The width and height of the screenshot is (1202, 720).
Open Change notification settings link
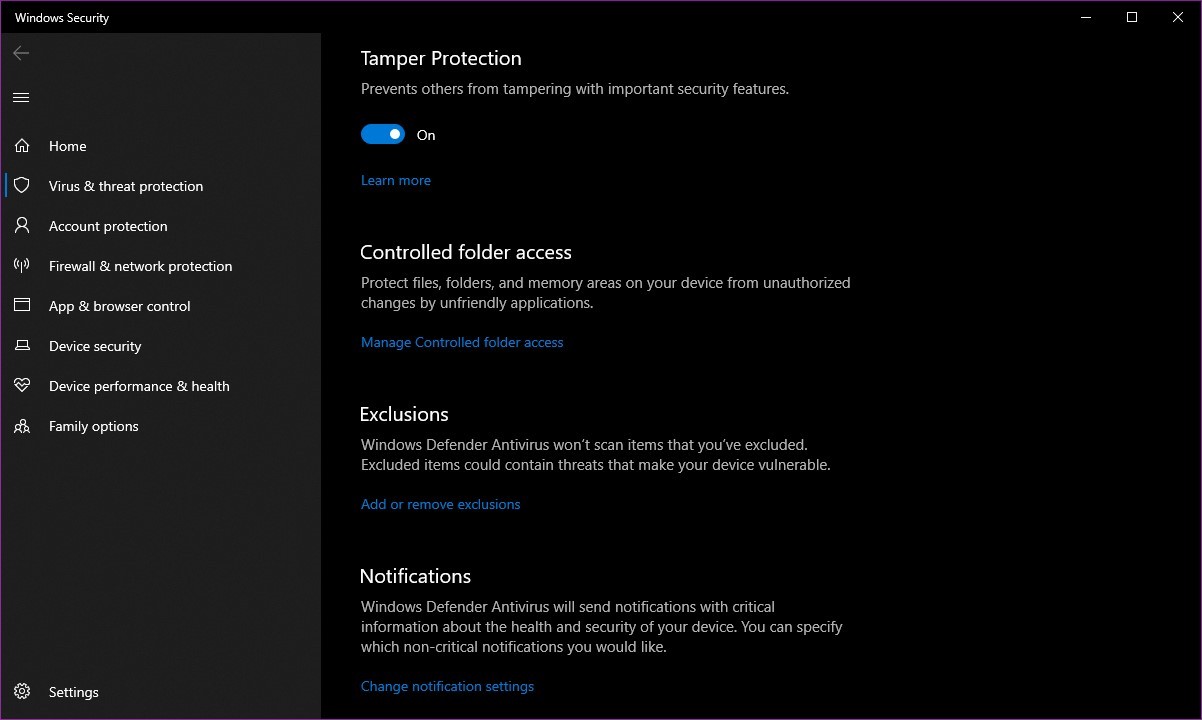click(x=447, y=687)
